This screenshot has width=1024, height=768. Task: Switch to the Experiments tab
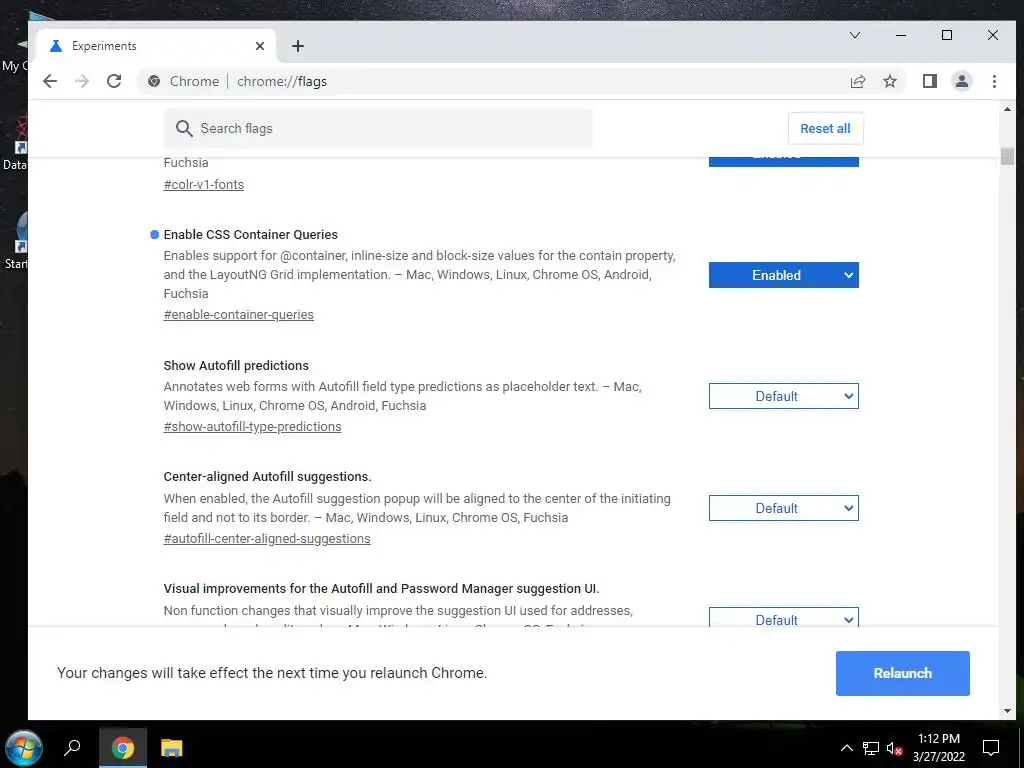pyautogui.click(x=157, y=46)
